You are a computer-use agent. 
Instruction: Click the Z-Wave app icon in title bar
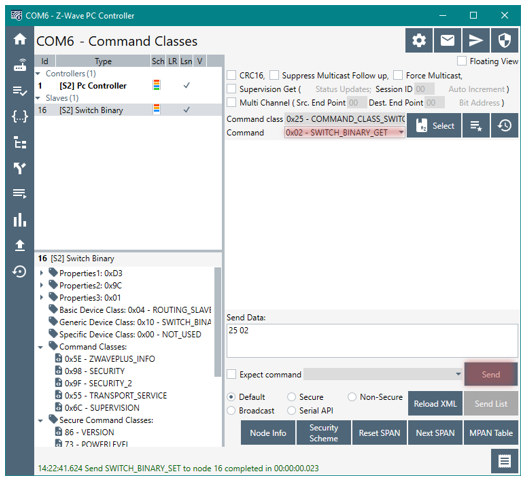click(16, 15)
